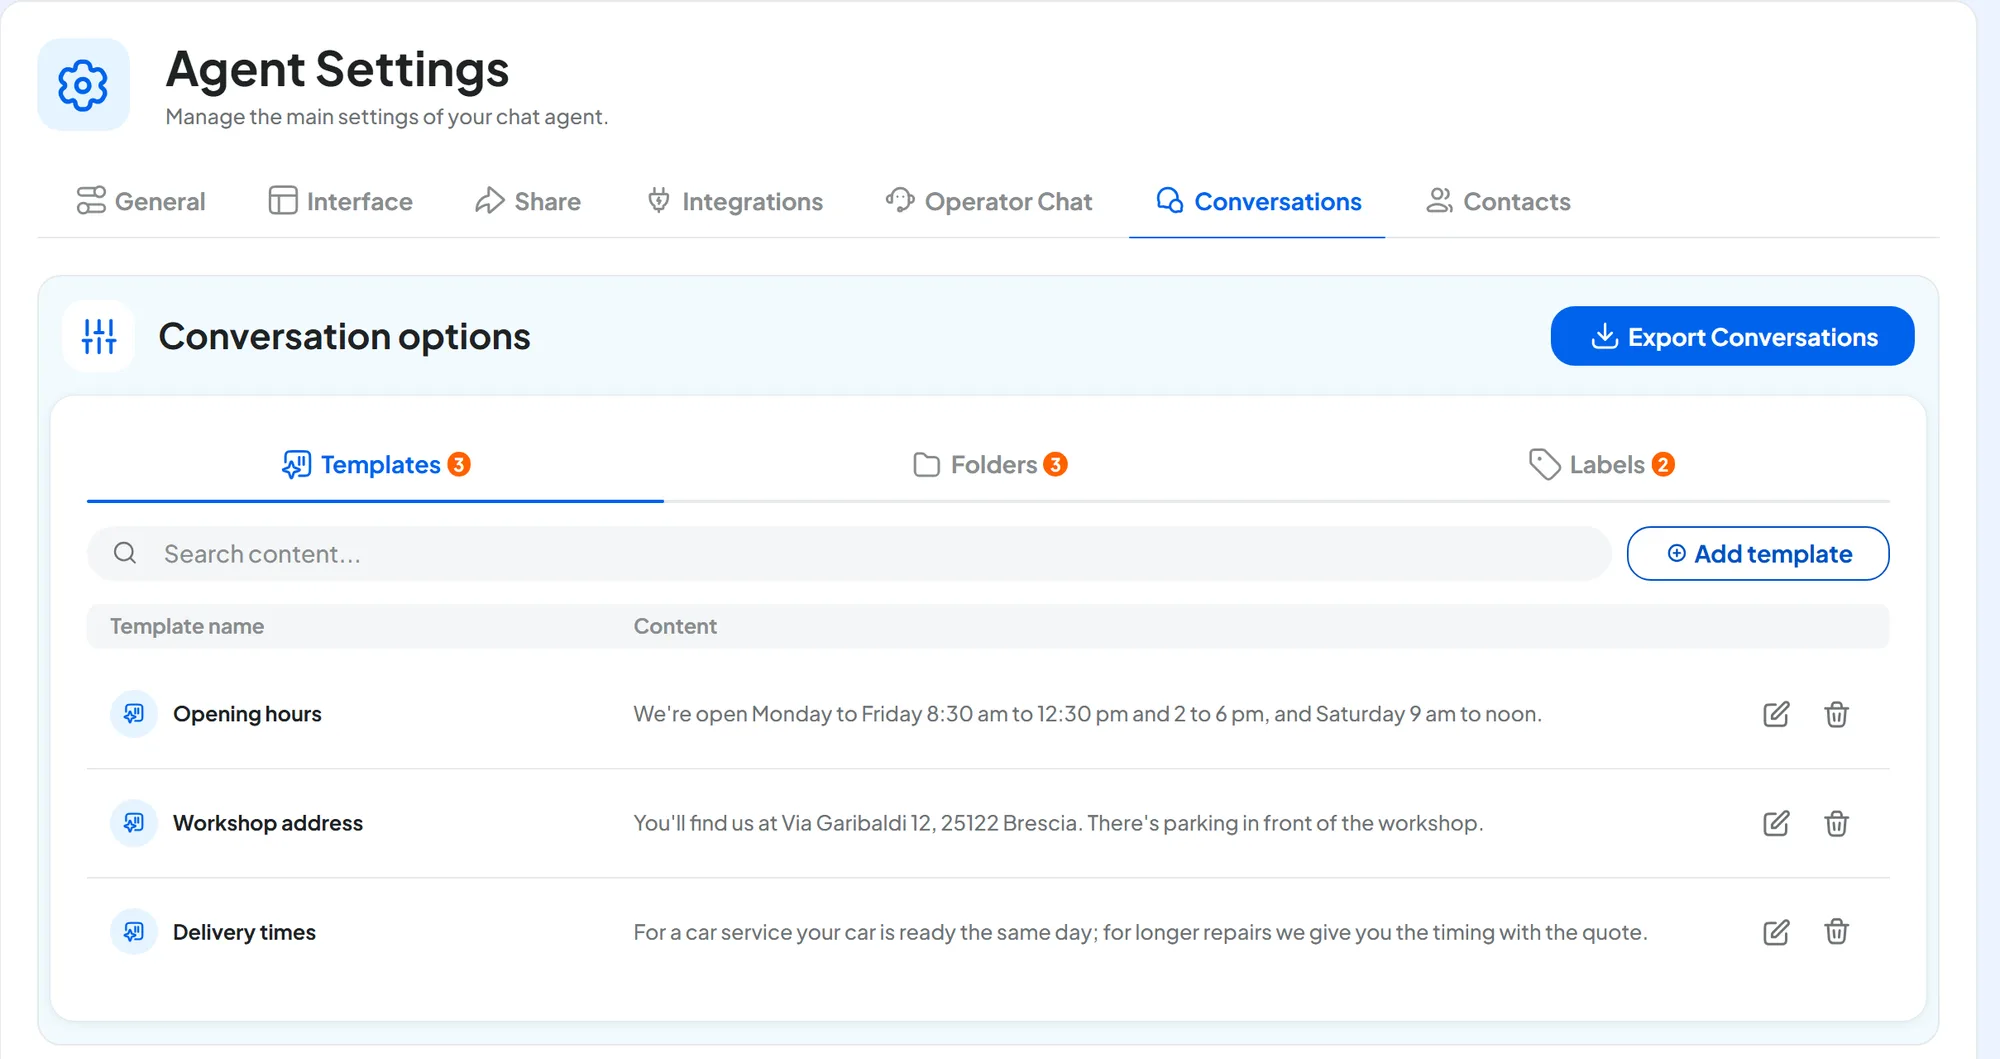Delete the Delivery times template
Viewport: 2000px width, 1059px height.
tap(1836, 932)
